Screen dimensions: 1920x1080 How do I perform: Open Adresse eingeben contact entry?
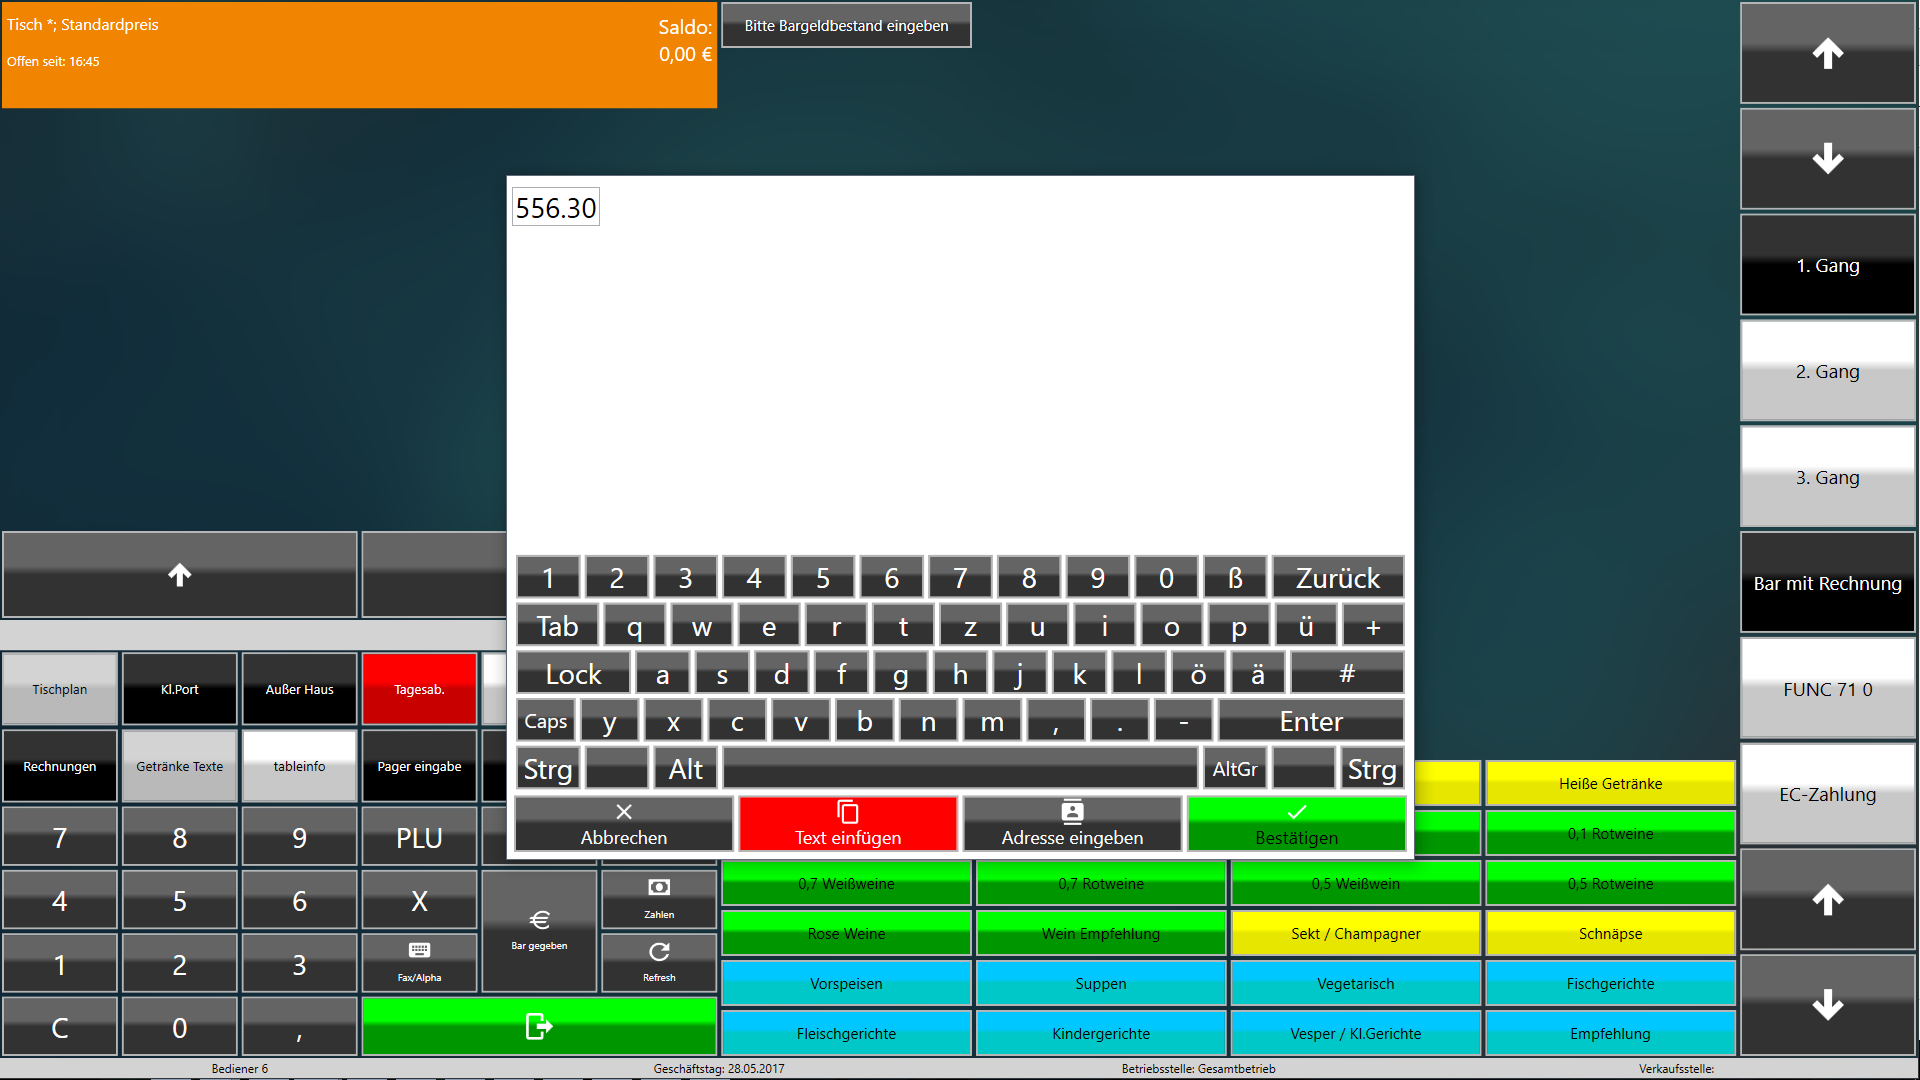pyautogui.click(x=1072, y=824)
